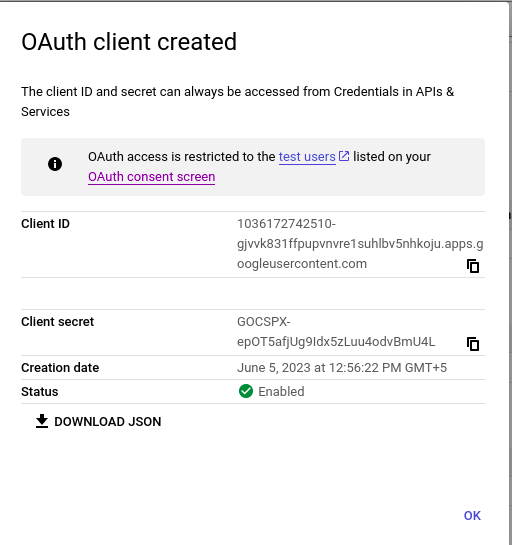This screenshot has width=512, height=545.
Task: Click the Creation date label
Action: (x=60, y=368)
